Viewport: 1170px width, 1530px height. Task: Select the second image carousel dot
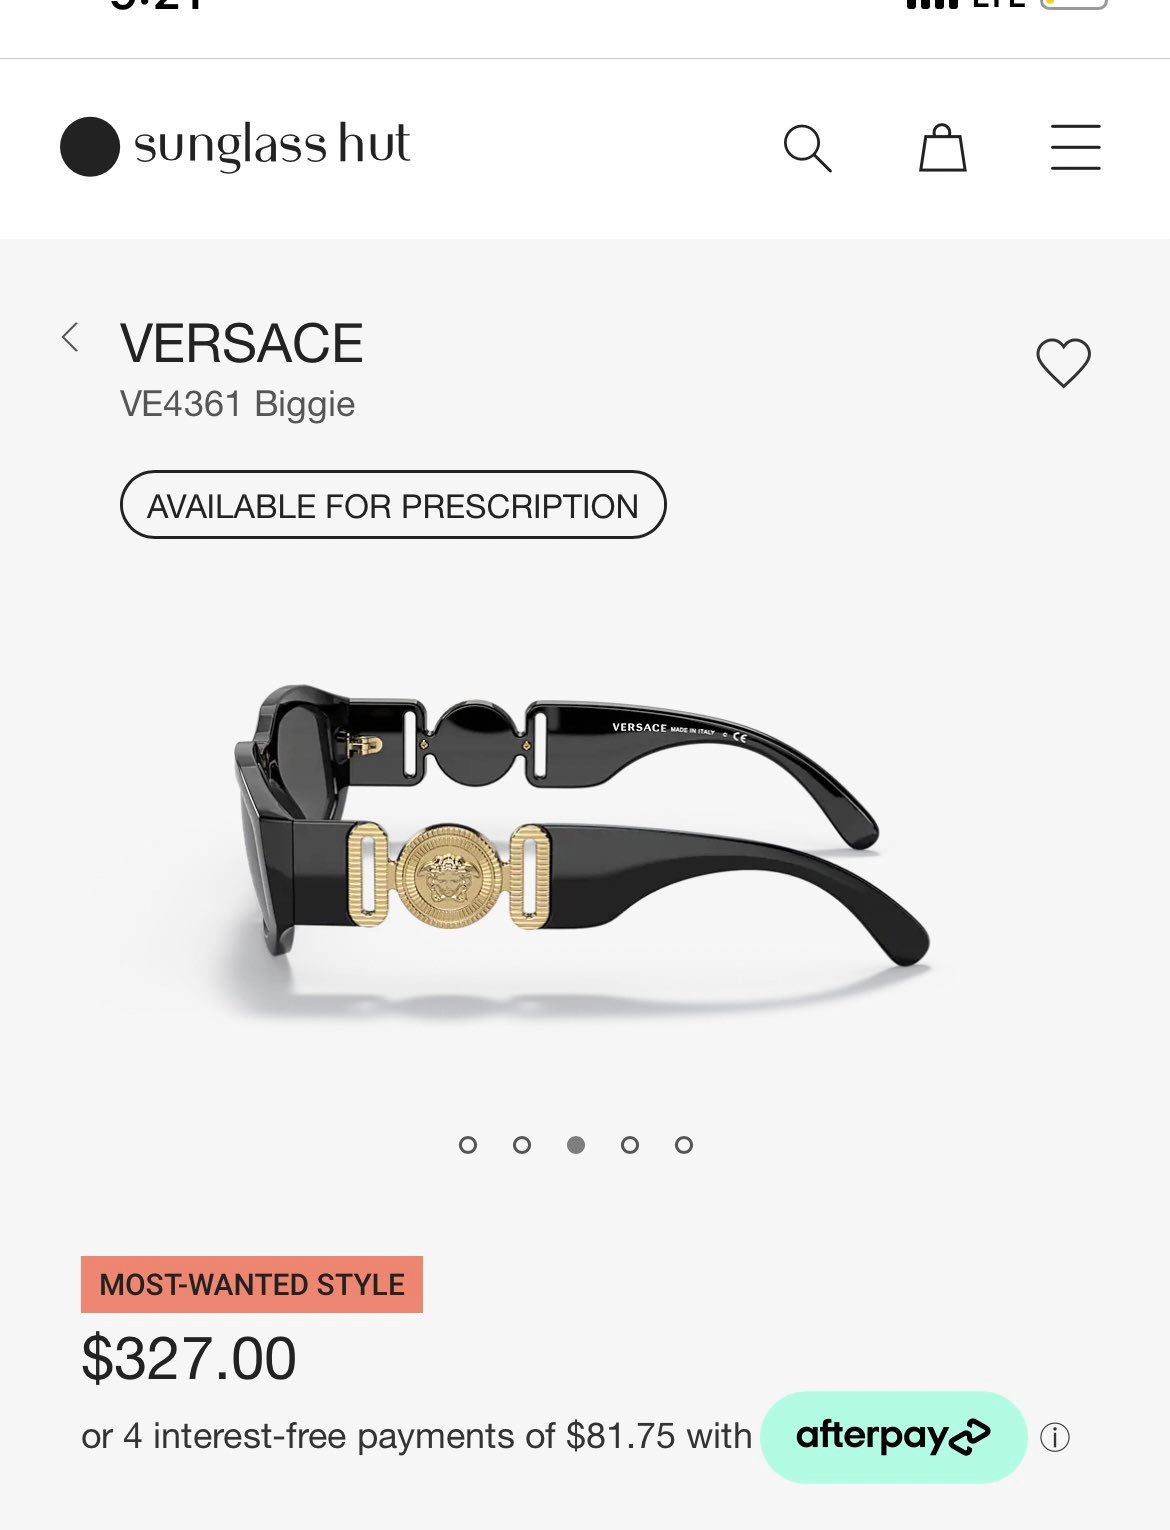coord(521,1145)
